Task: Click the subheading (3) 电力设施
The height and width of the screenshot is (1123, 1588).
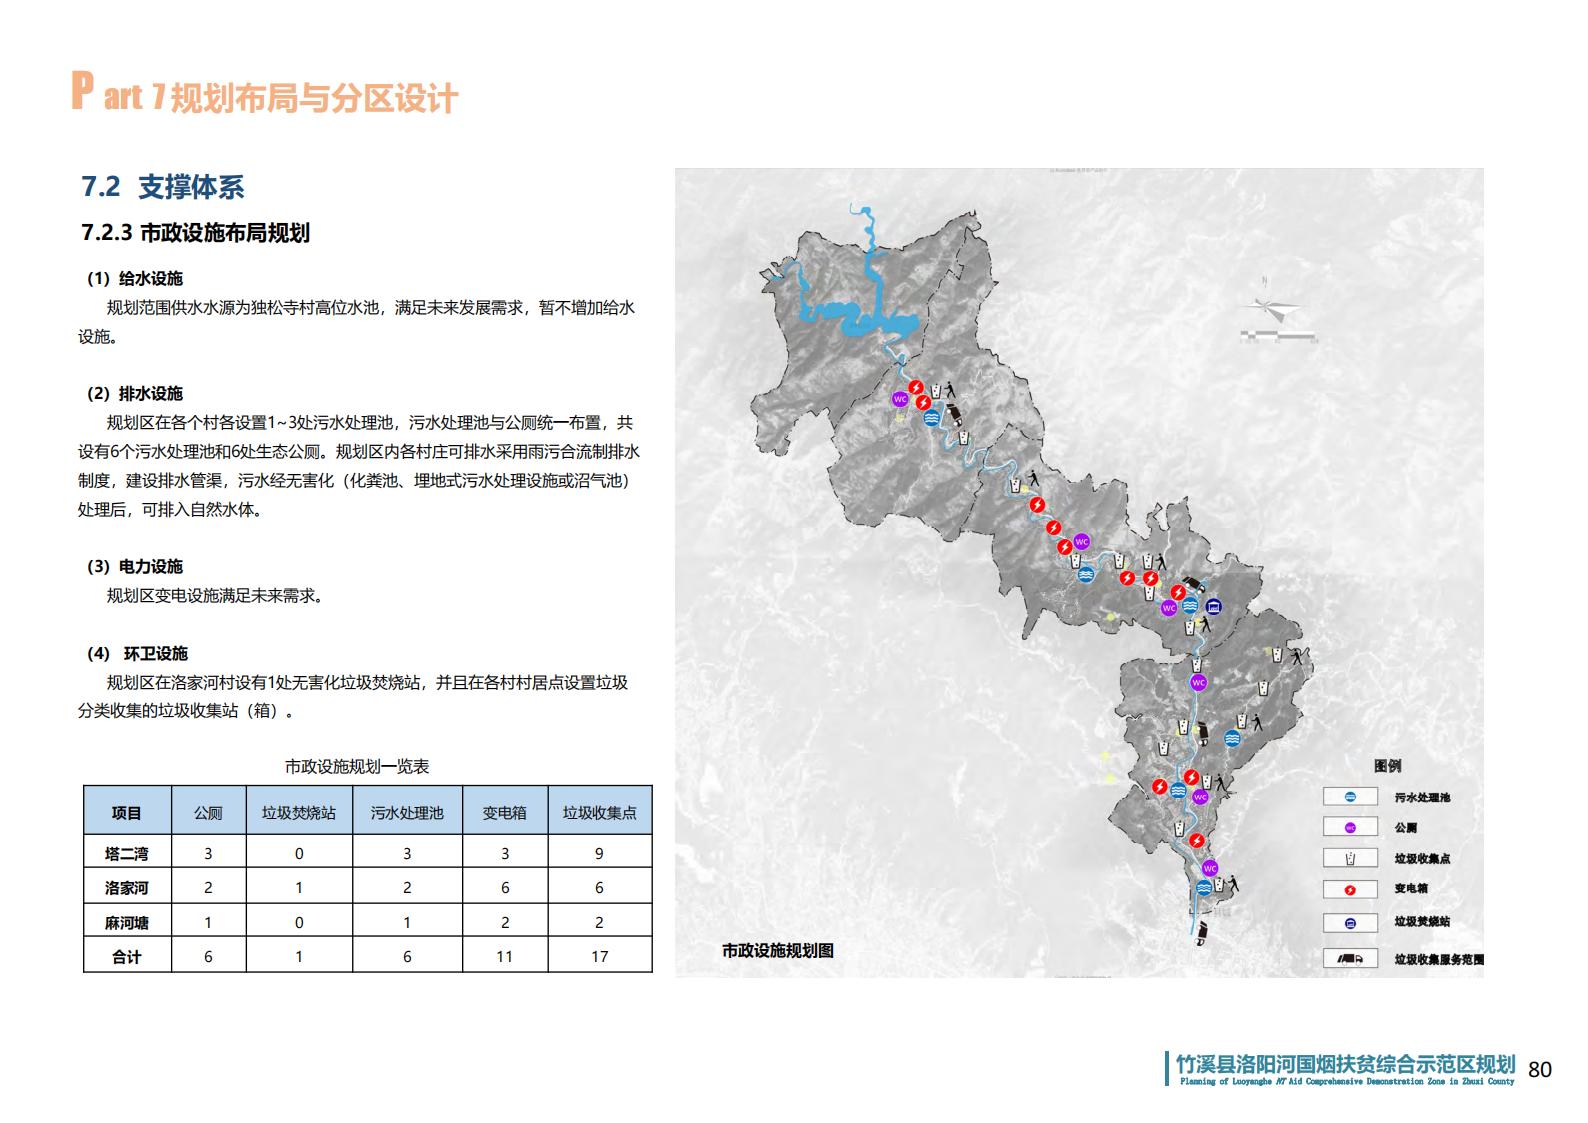Action: point(135,566)
